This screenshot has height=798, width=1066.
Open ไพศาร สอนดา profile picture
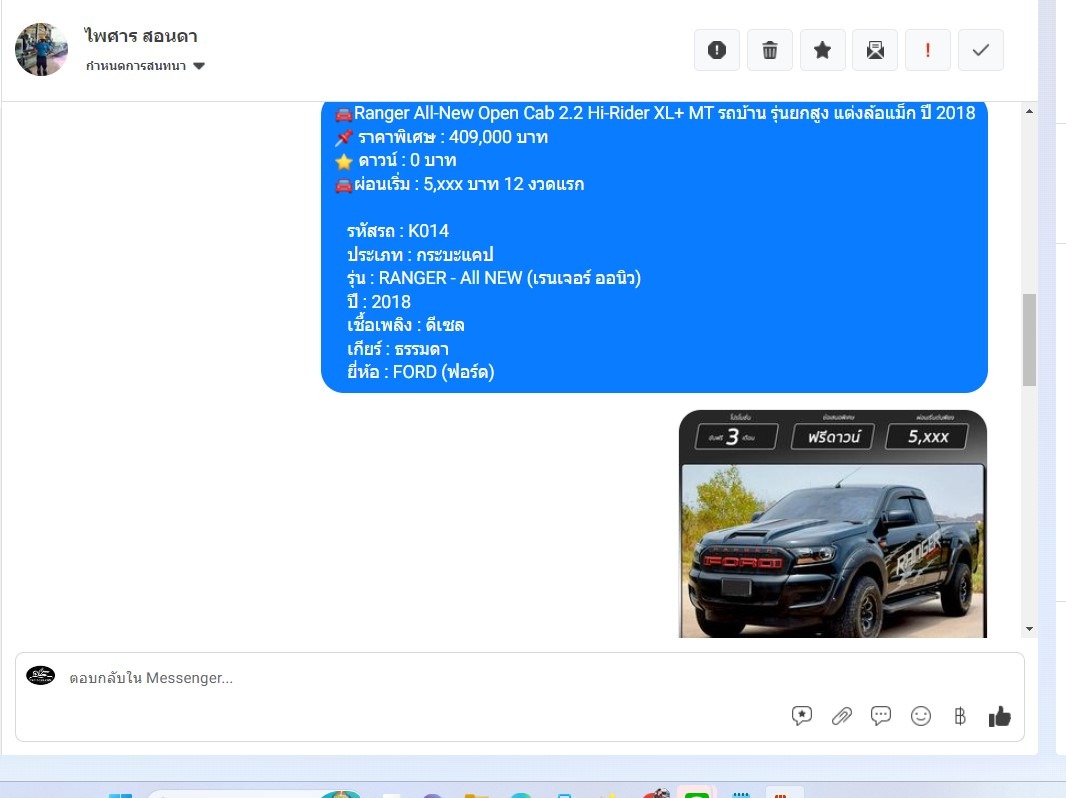pyautogui.click(x=41, y=50)
